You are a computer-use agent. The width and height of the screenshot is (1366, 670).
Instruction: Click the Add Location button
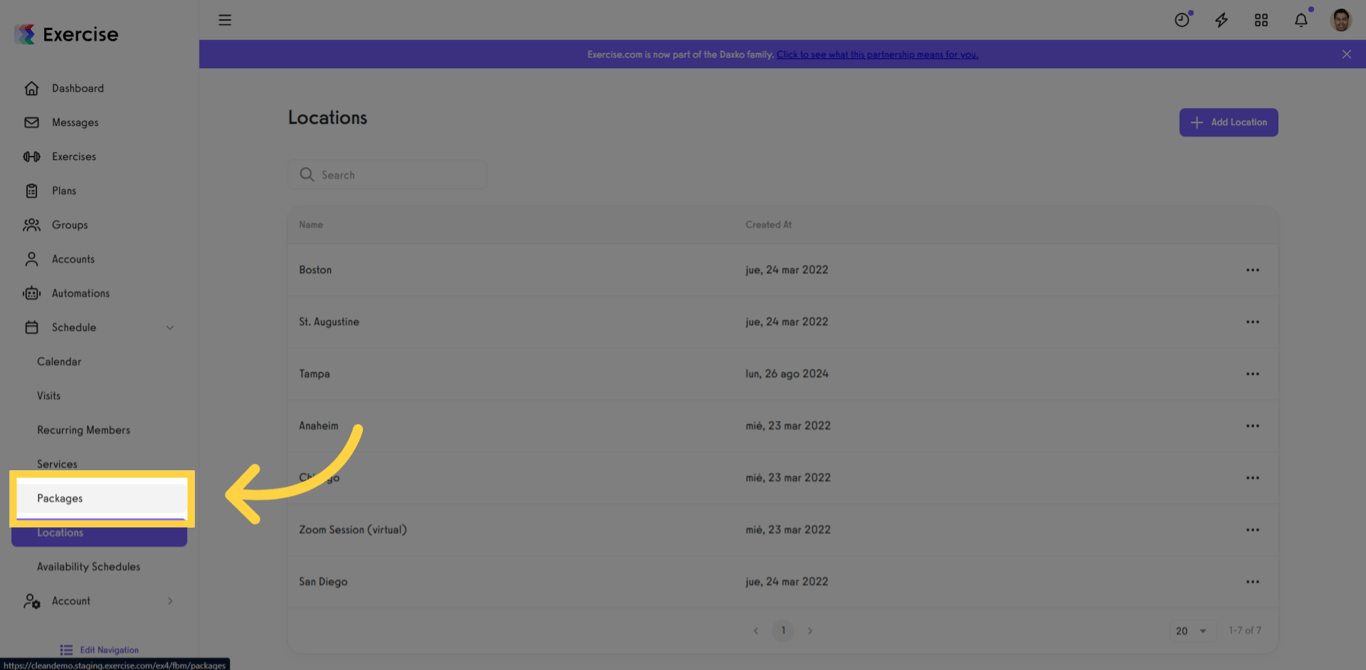point(1228,122)
